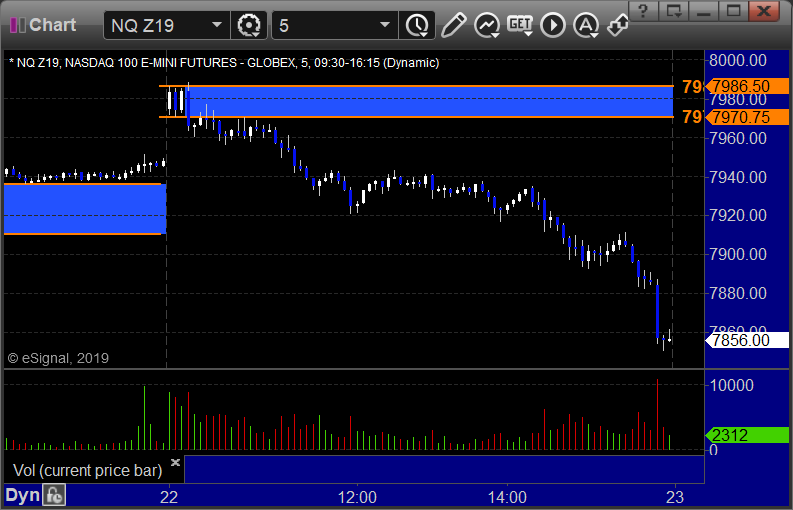Click the link windows arrows icon

coord(618,25)
